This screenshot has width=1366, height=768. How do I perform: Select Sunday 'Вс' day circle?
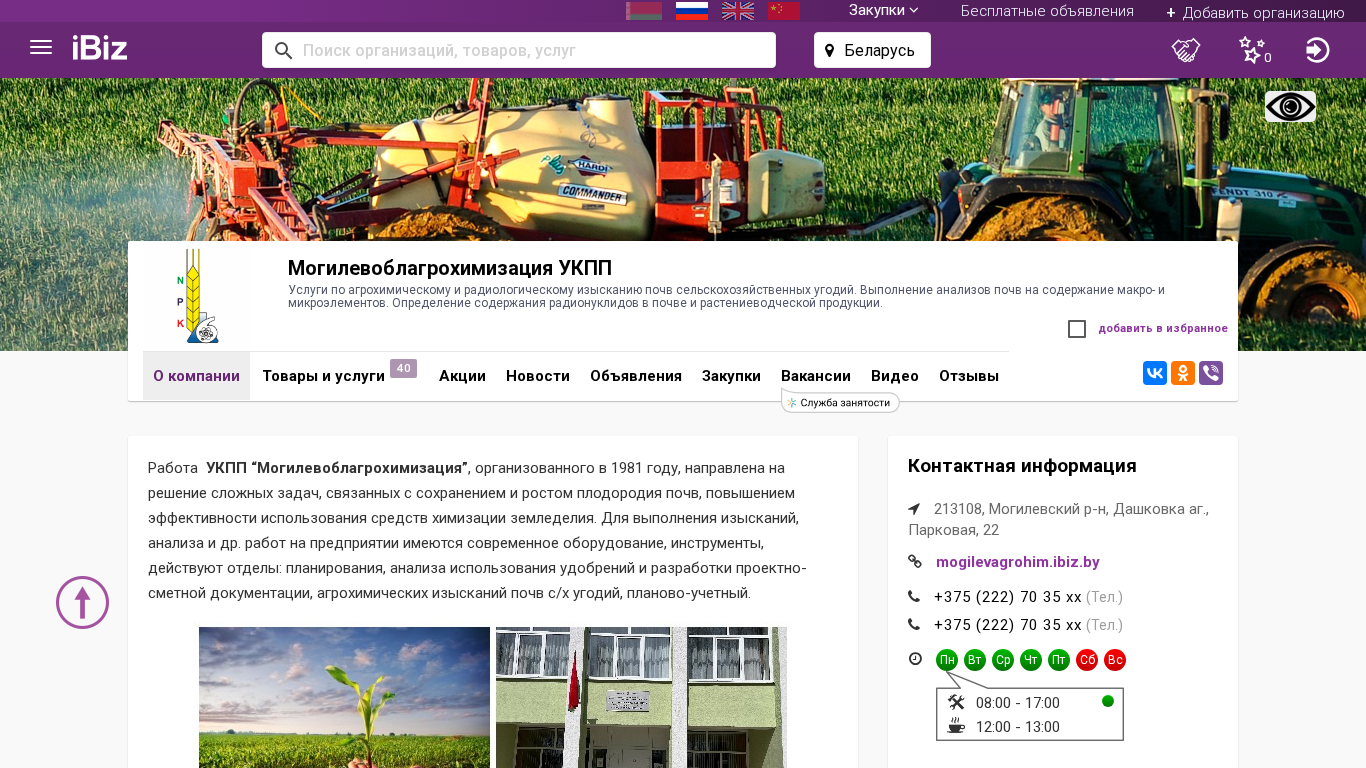pyautogui.click(x=1115, y=660)
